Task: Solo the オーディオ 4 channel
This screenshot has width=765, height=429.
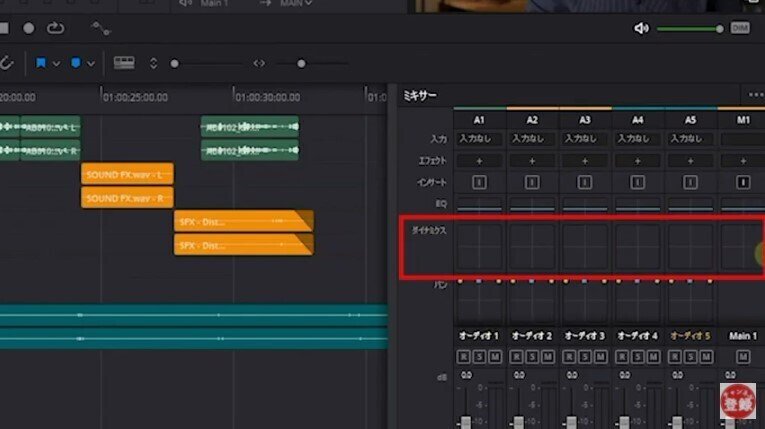Action: pos(637,357)
